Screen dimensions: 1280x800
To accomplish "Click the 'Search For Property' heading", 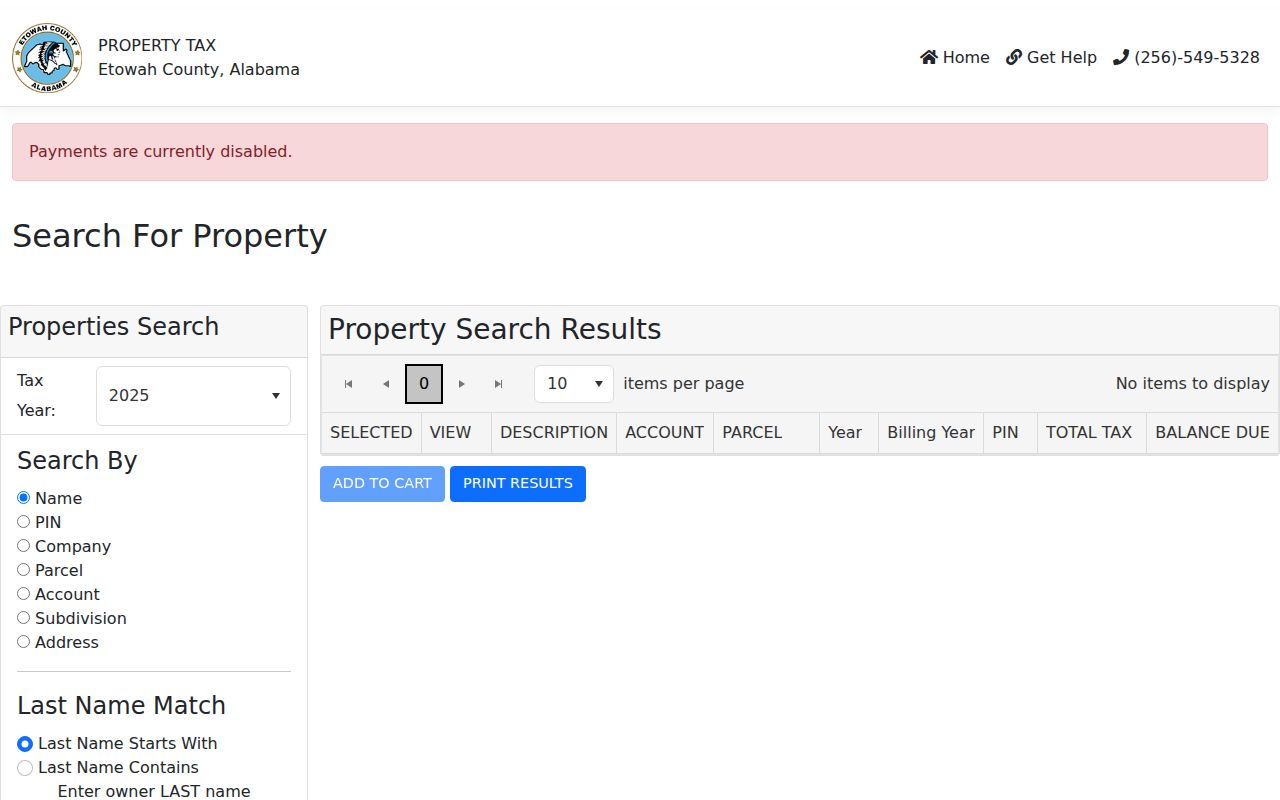I will [x=170, y=236].
